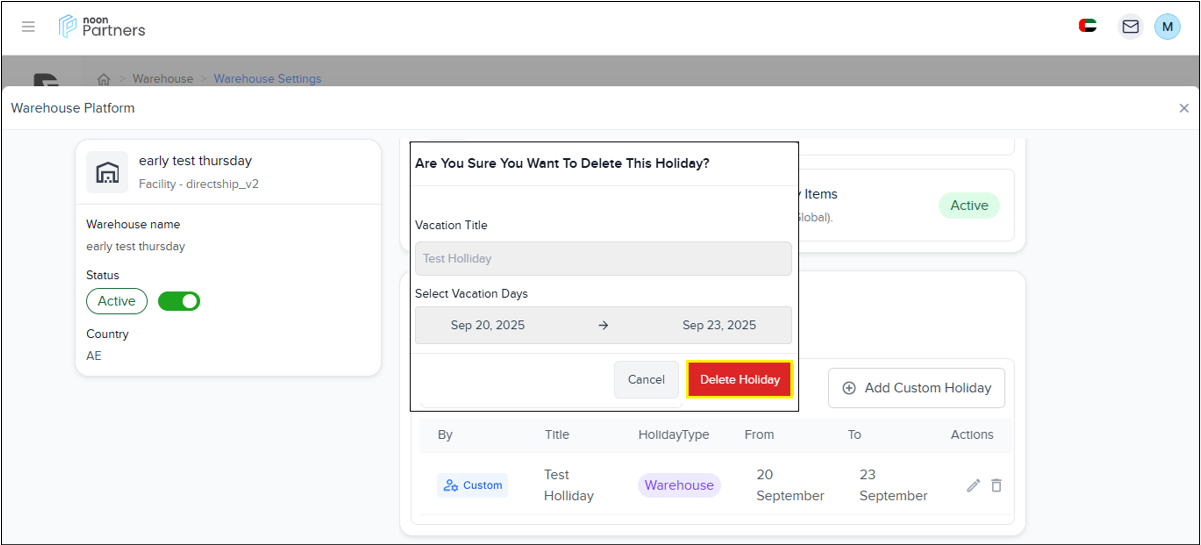
Task: Click the pencil edit icon for Test Holliday
Action: [973, 485]
